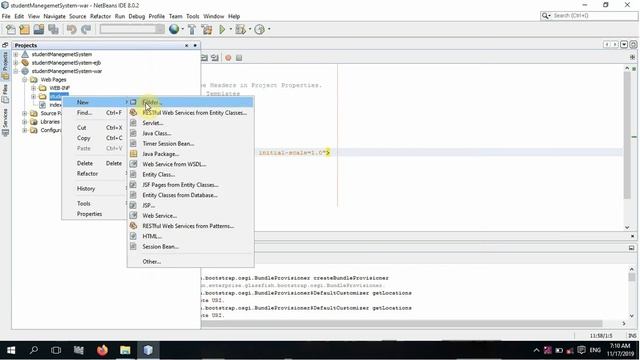Open the Navigate menu
The height and width of the screenshot is (360, 640).
click(54, 16)
